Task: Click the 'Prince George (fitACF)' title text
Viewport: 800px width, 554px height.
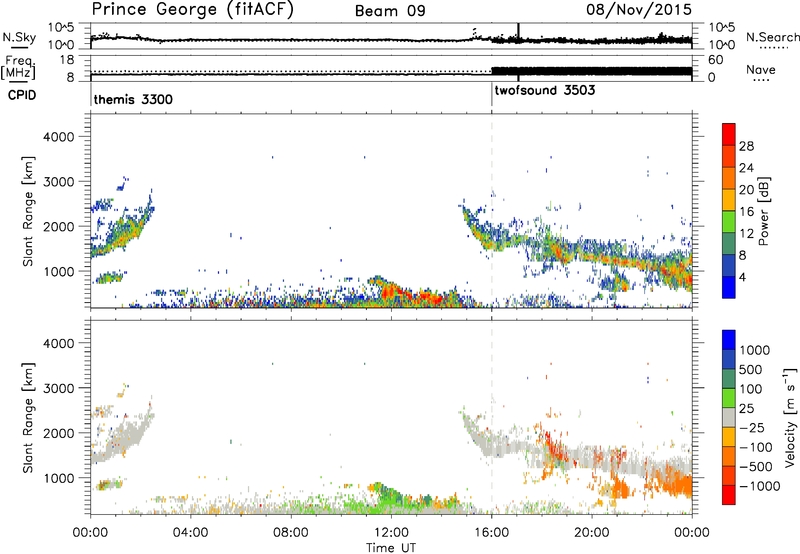Action: point(192,9)
